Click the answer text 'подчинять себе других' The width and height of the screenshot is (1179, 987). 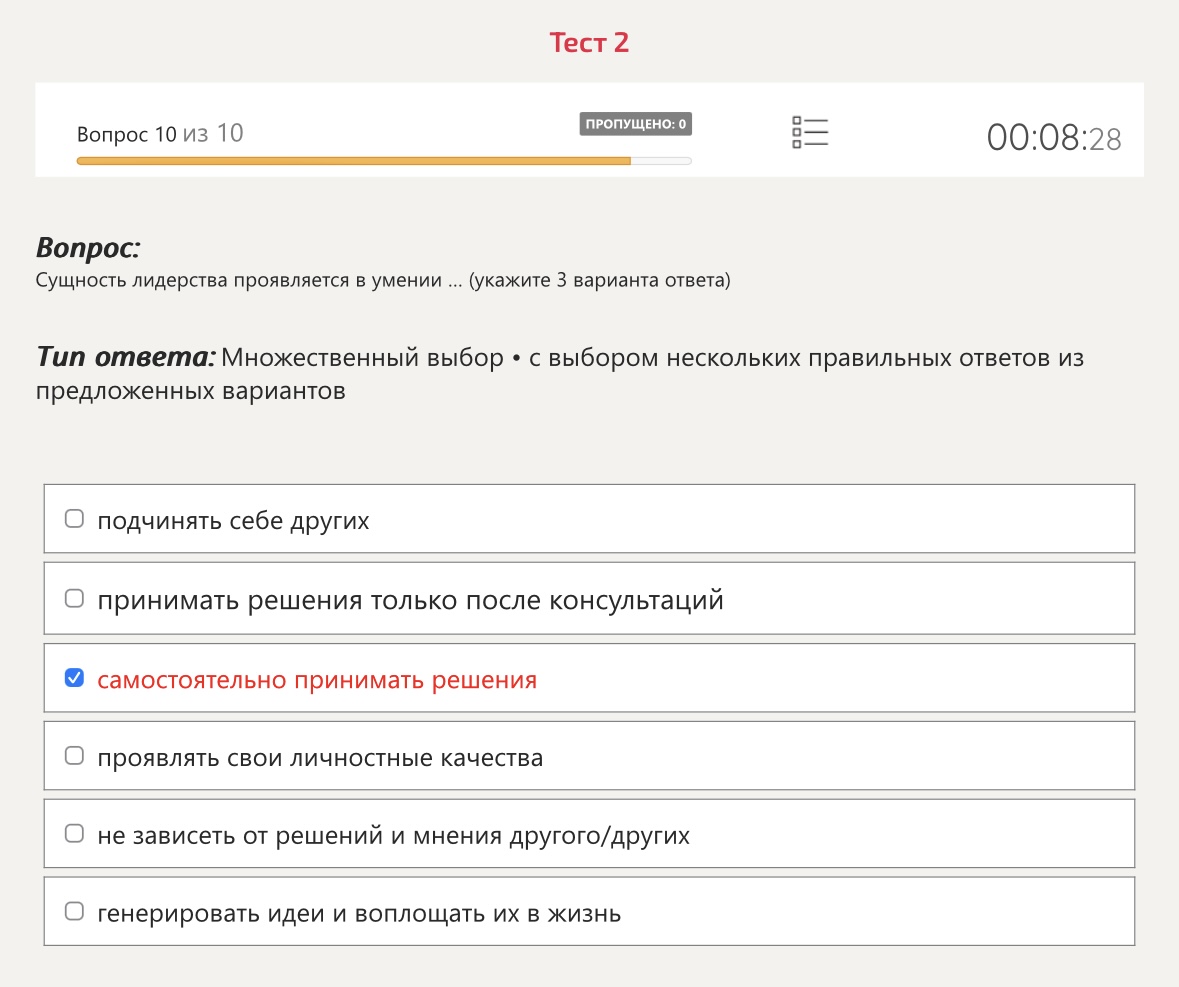[233, 520]
